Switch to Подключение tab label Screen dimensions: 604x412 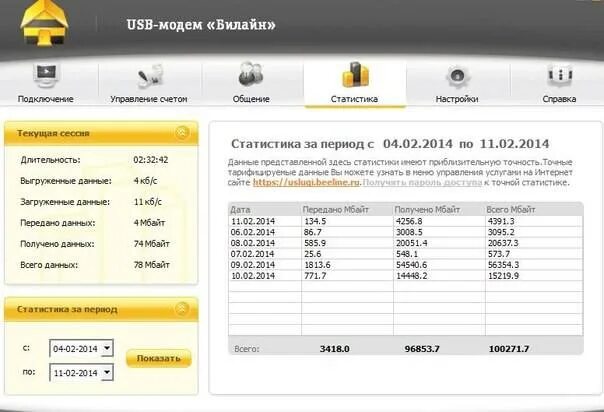(45, 99)
